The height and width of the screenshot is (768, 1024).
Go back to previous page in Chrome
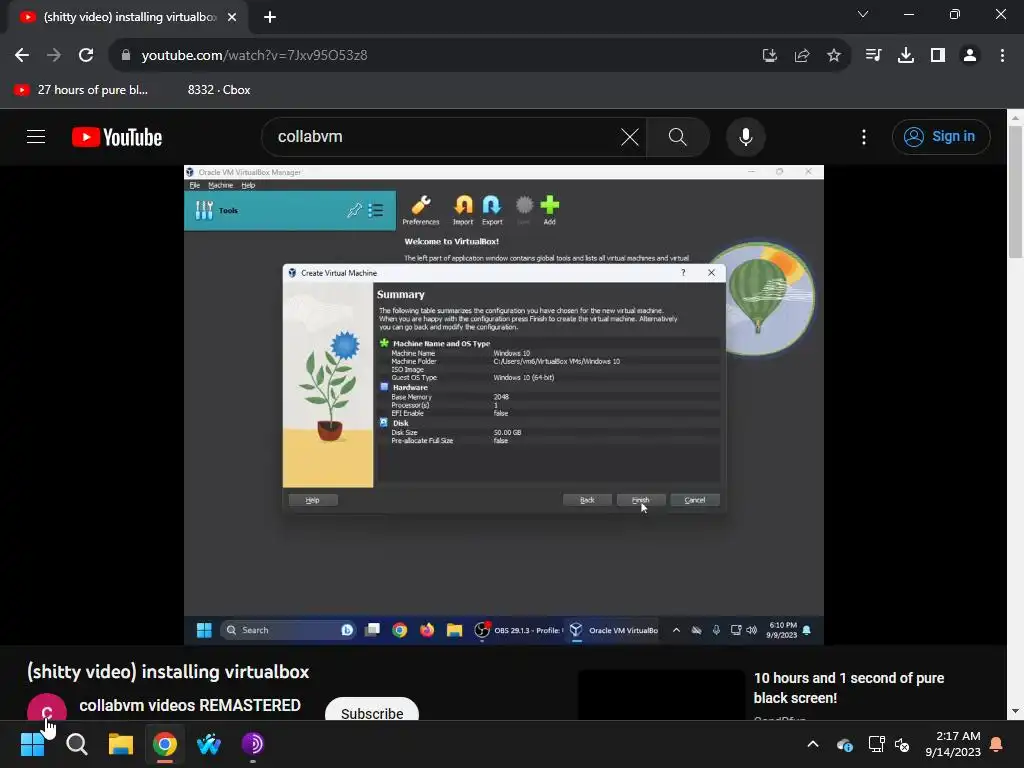point(22,56)
